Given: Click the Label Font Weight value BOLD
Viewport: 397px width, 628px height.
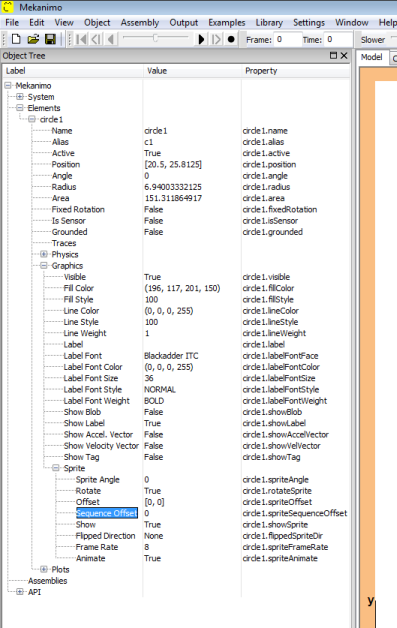Looking at the screenshot, I should pos(154,401).
